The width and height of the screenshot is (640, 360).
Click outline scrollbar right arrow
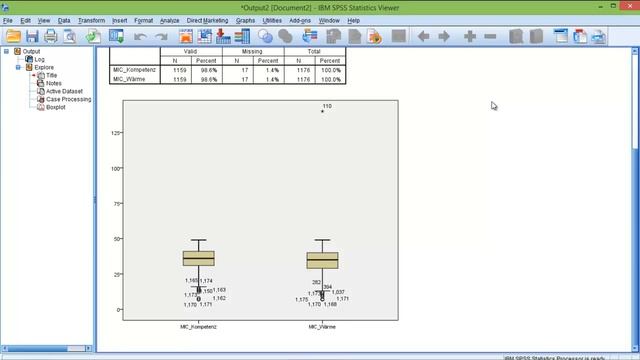89,349
